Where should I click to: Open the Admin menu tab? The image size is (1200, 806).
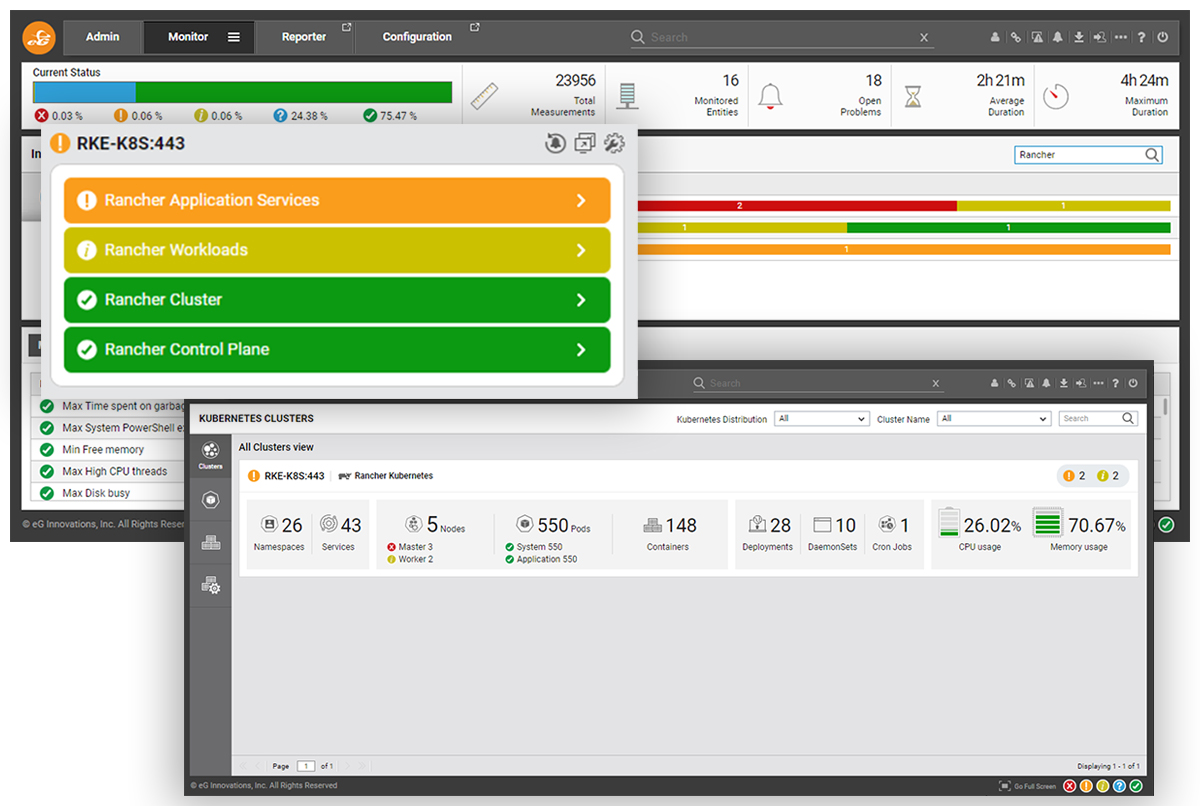click(102, 37)
